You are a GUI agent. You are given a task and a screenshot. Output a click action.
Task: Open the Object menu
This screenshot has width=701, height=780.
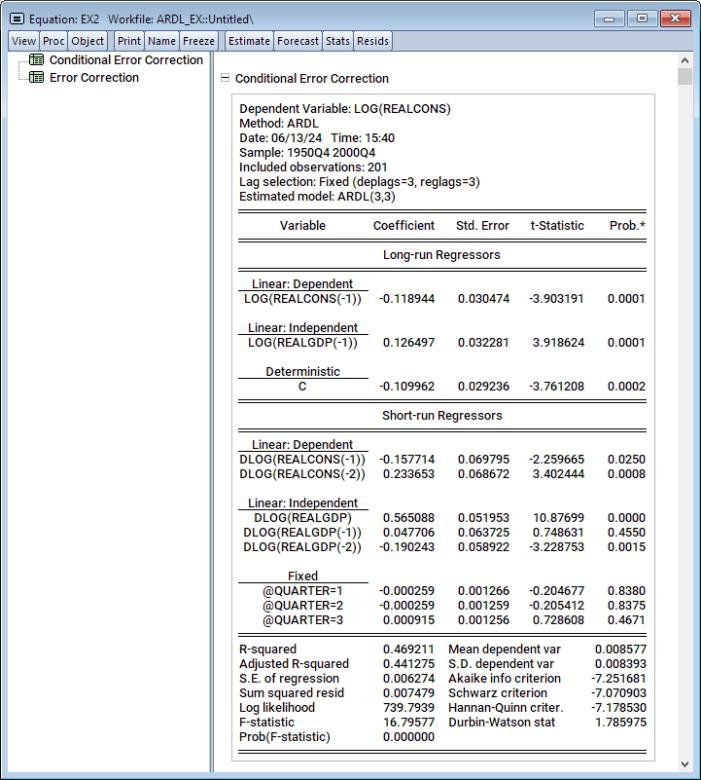tap(81, 41)
